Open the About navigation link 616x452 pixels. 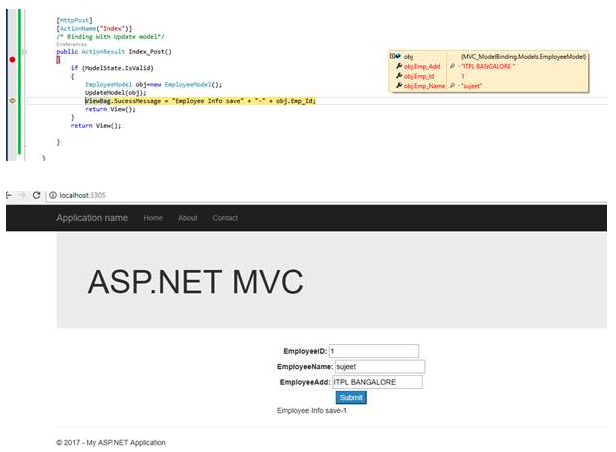(188, 218)
